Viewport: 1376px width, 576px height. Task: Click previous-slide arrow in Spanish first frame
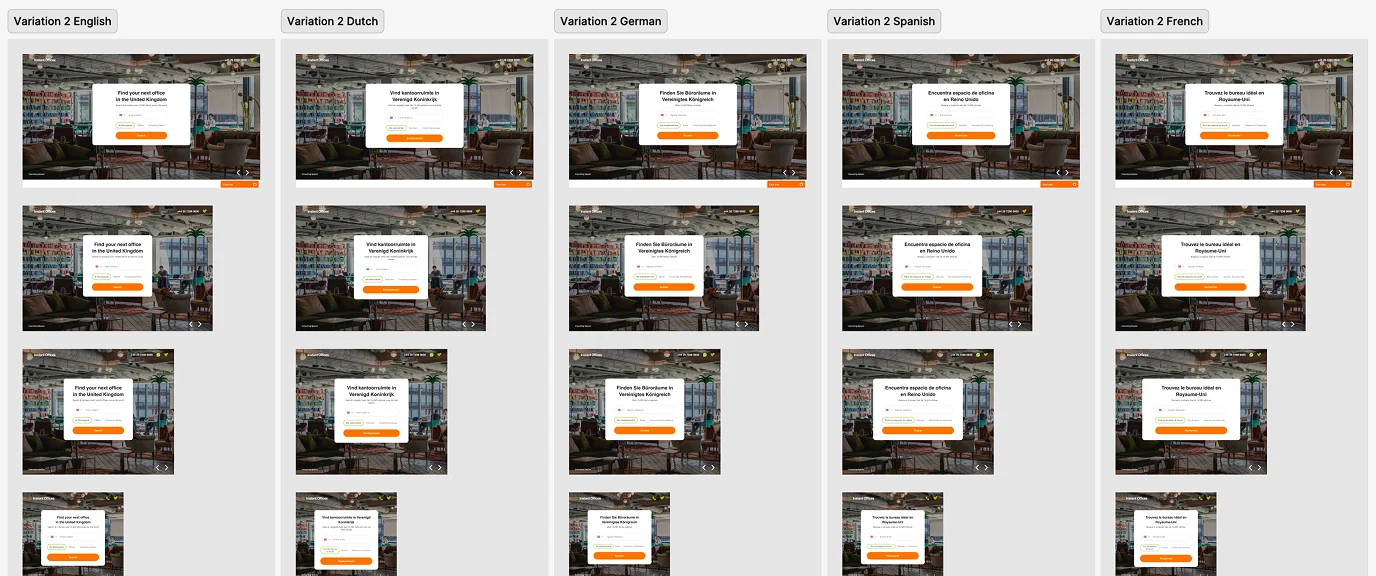coord(1058,173)
